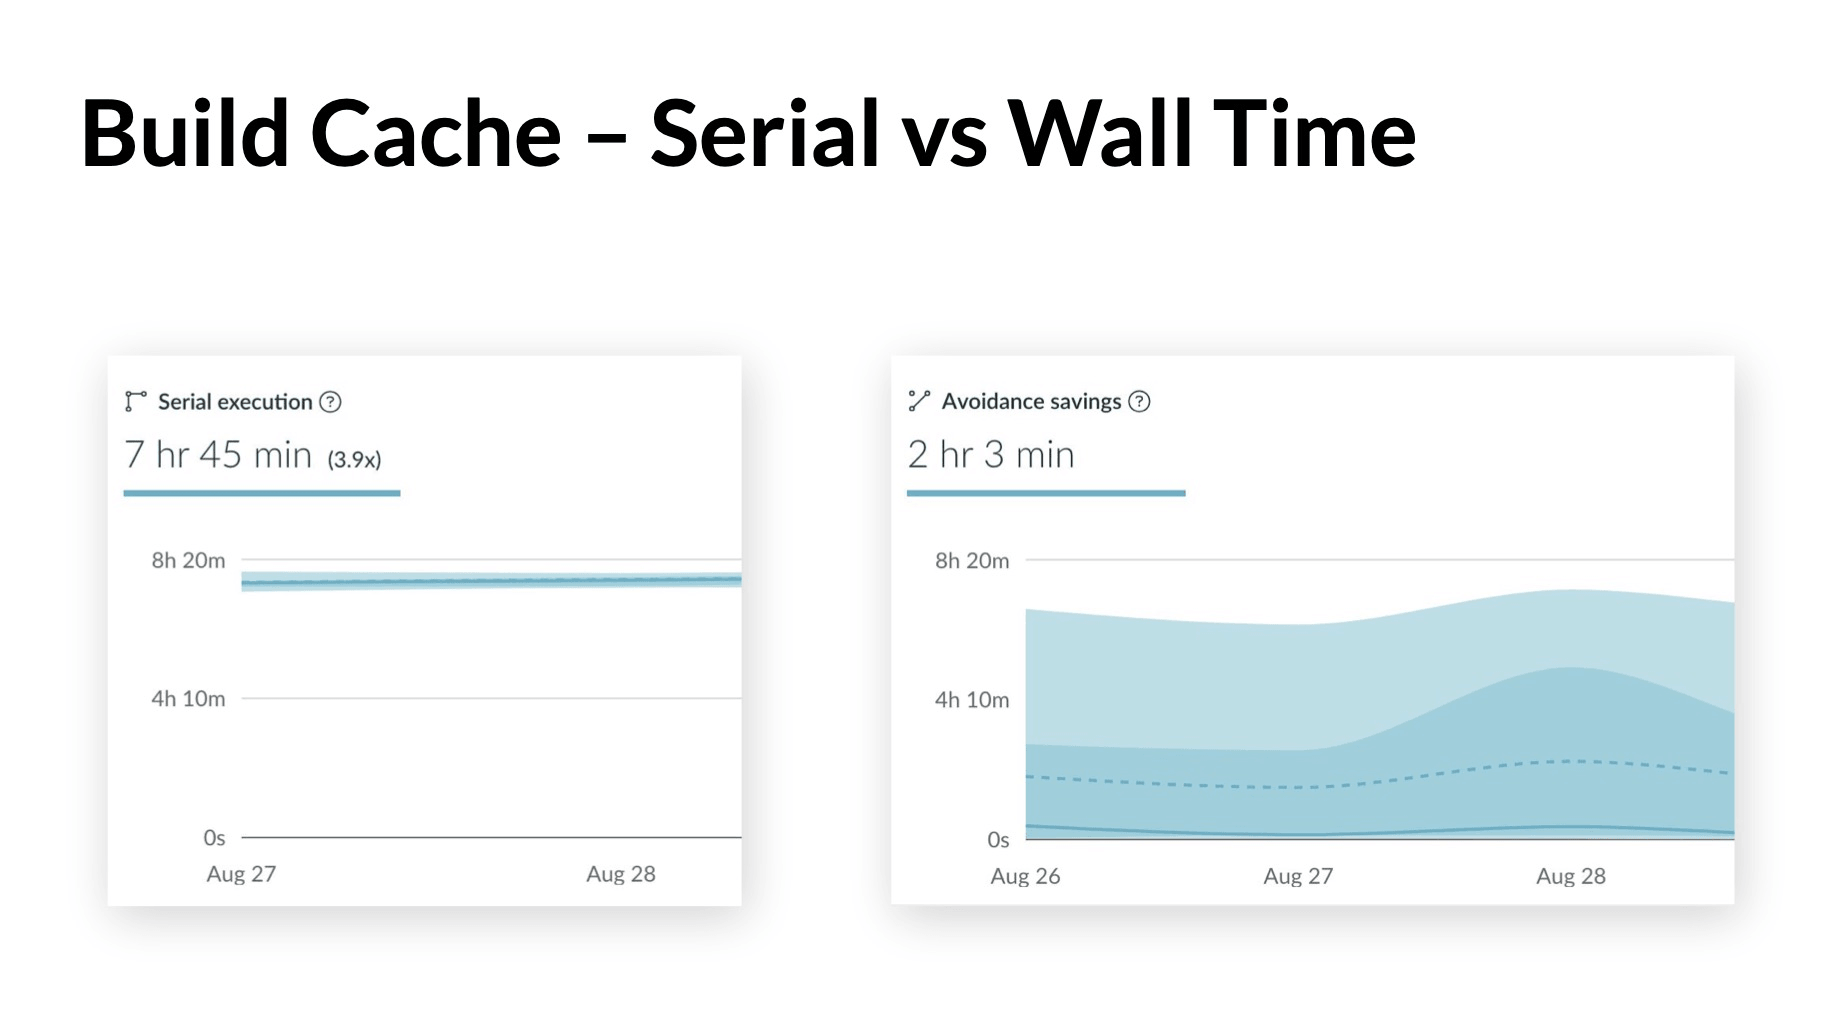Screen dimensions: 1828x1028
Task: Open the Avoidance savings help icon
Action: coord(1141,401)
